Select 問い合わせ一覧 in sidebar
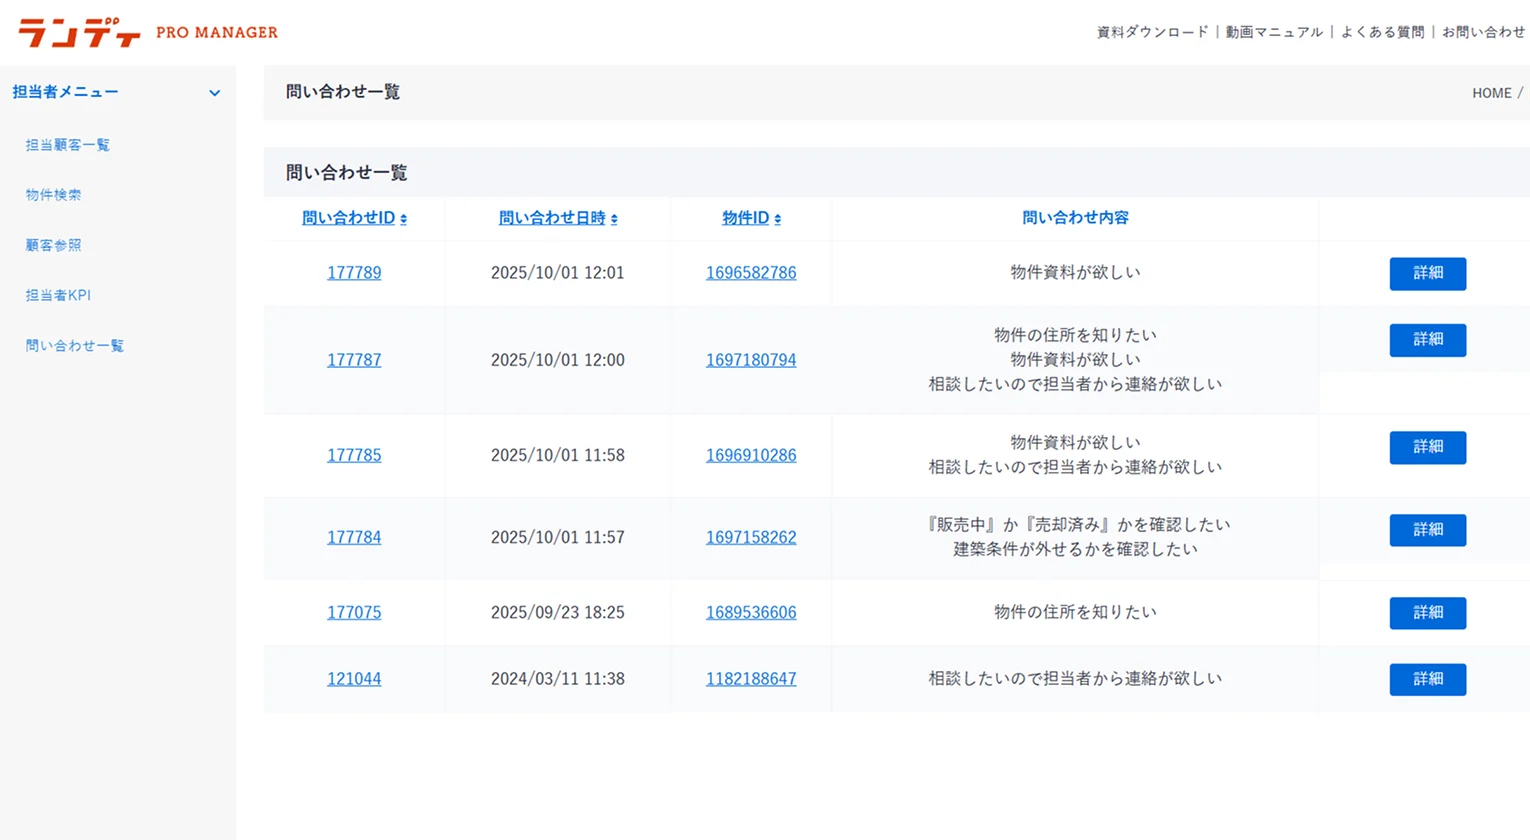This screenshot has height=840, width=1530. click(x=75, y=346)
